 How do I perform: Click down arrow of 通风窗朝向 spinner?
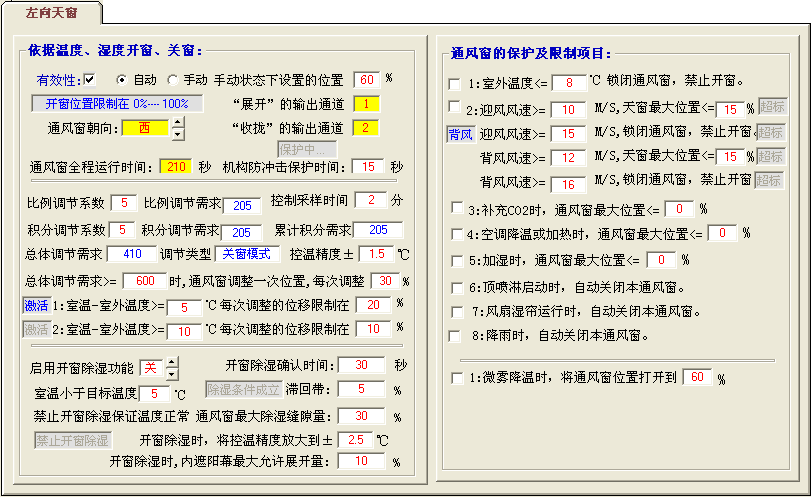(x=178, y=133)
